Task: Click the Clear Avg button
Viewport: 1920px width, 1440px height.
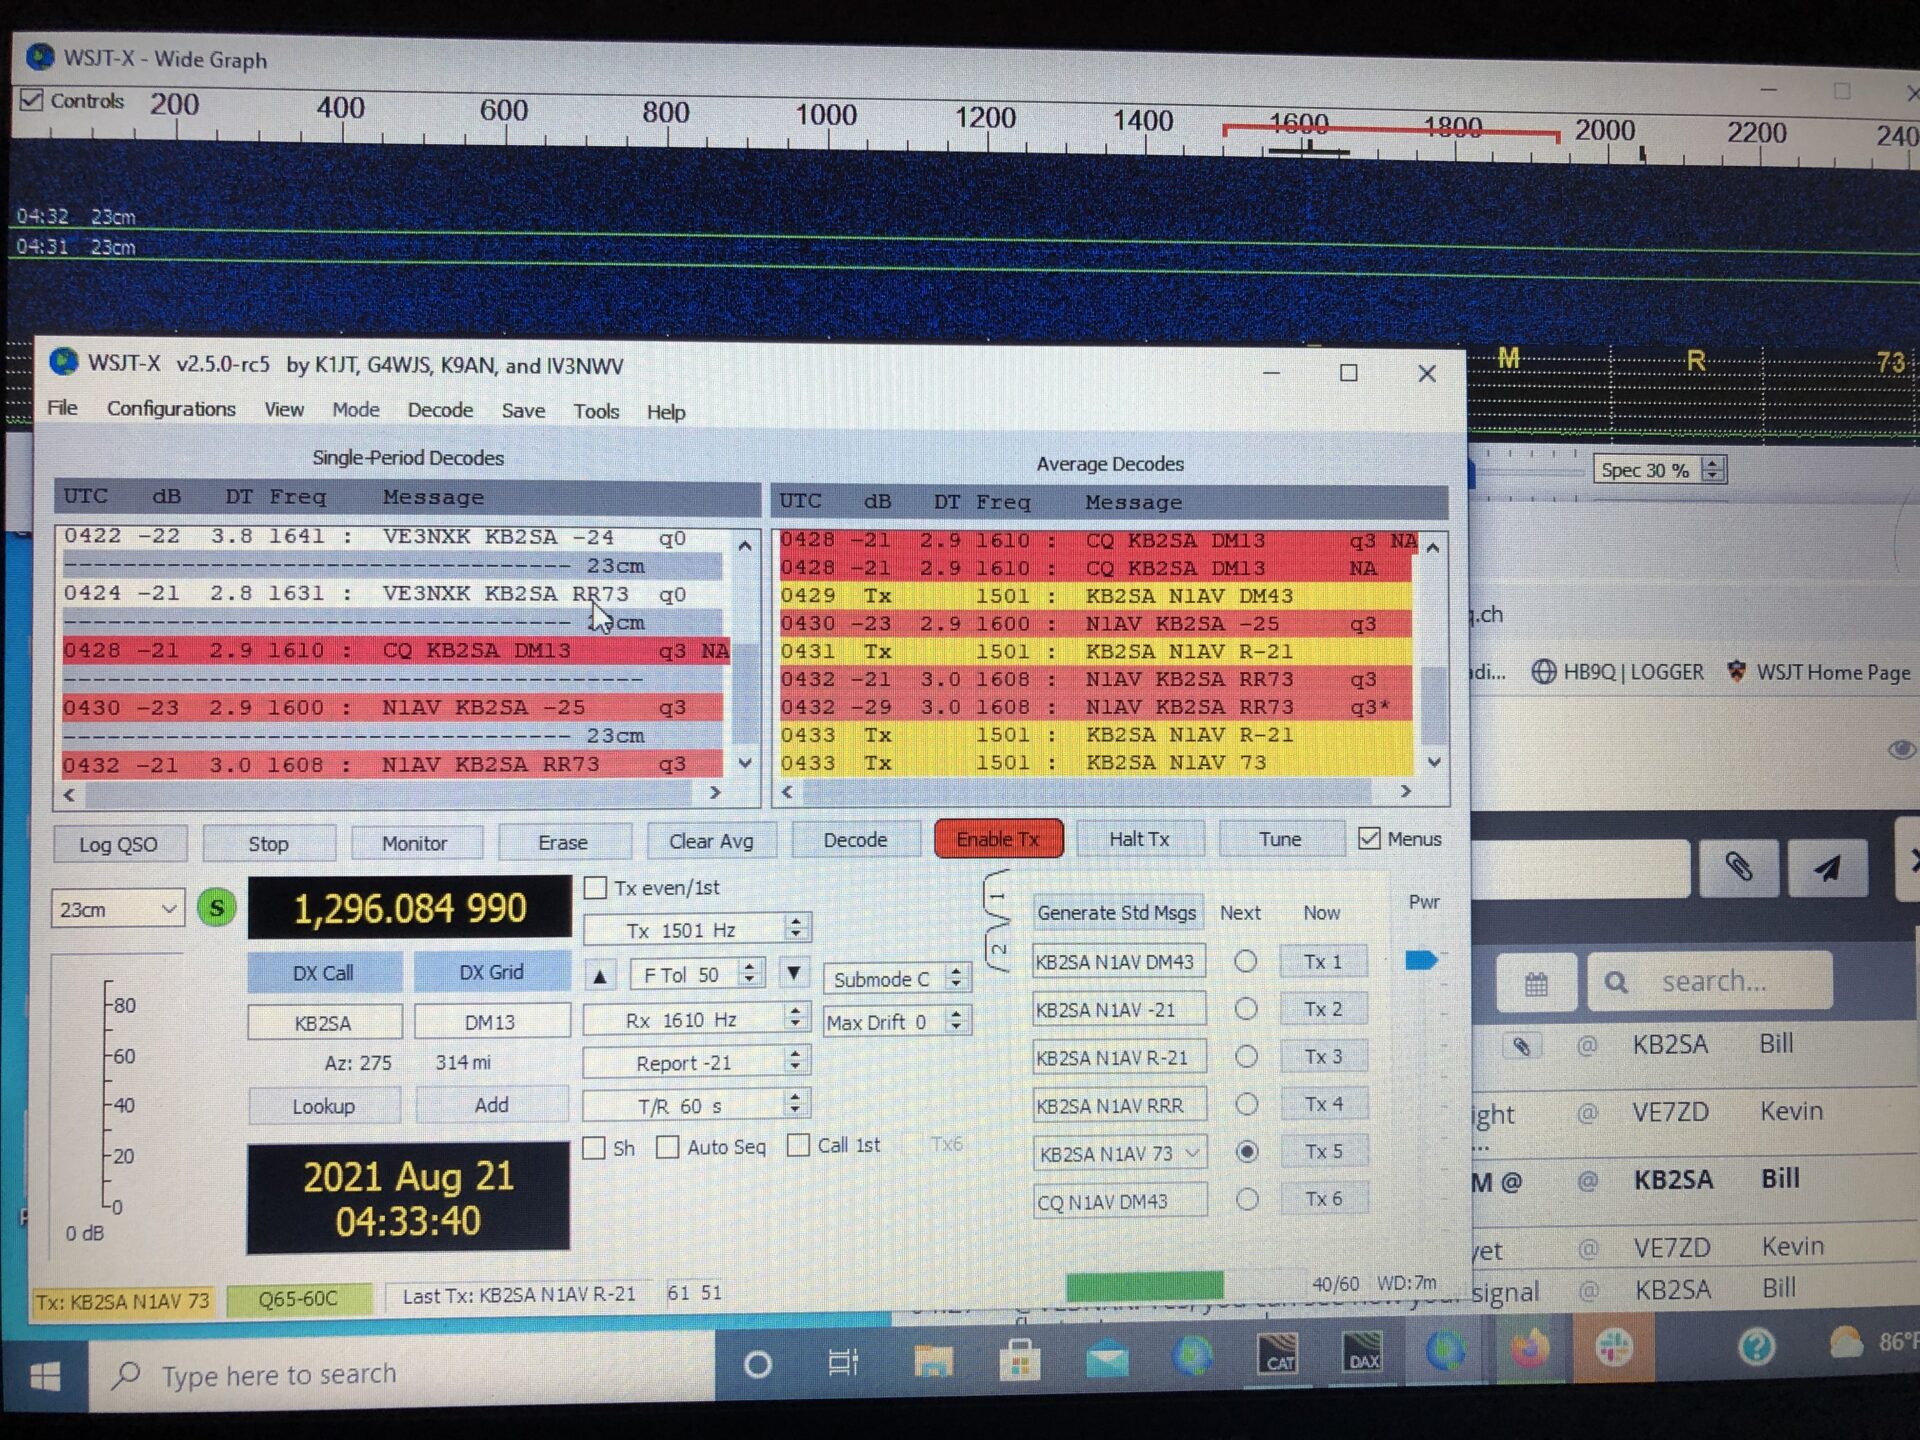Action: [x=711, y=841]
